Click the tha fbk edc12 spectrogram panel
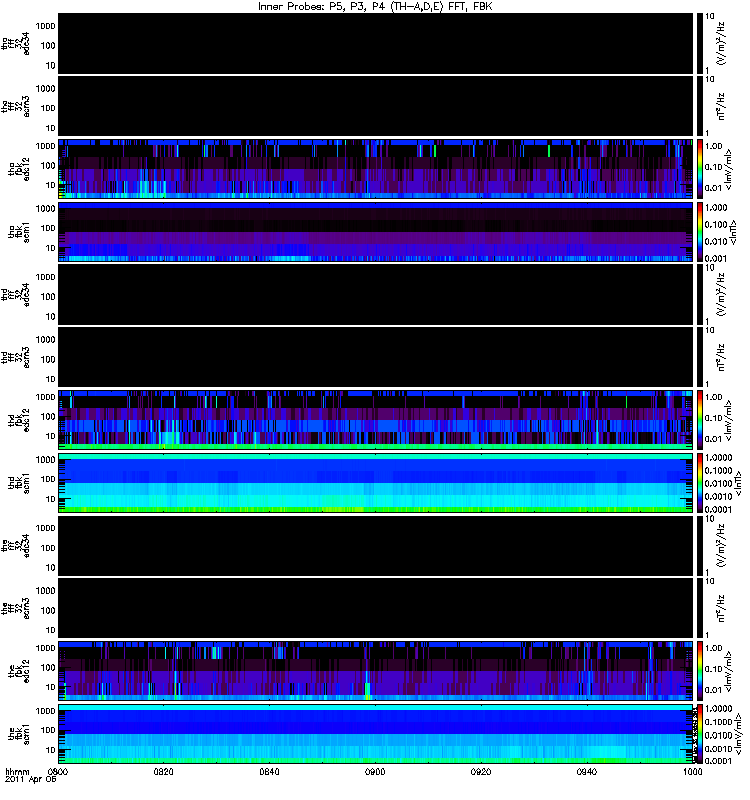750x800 pixels. (376, 169)
